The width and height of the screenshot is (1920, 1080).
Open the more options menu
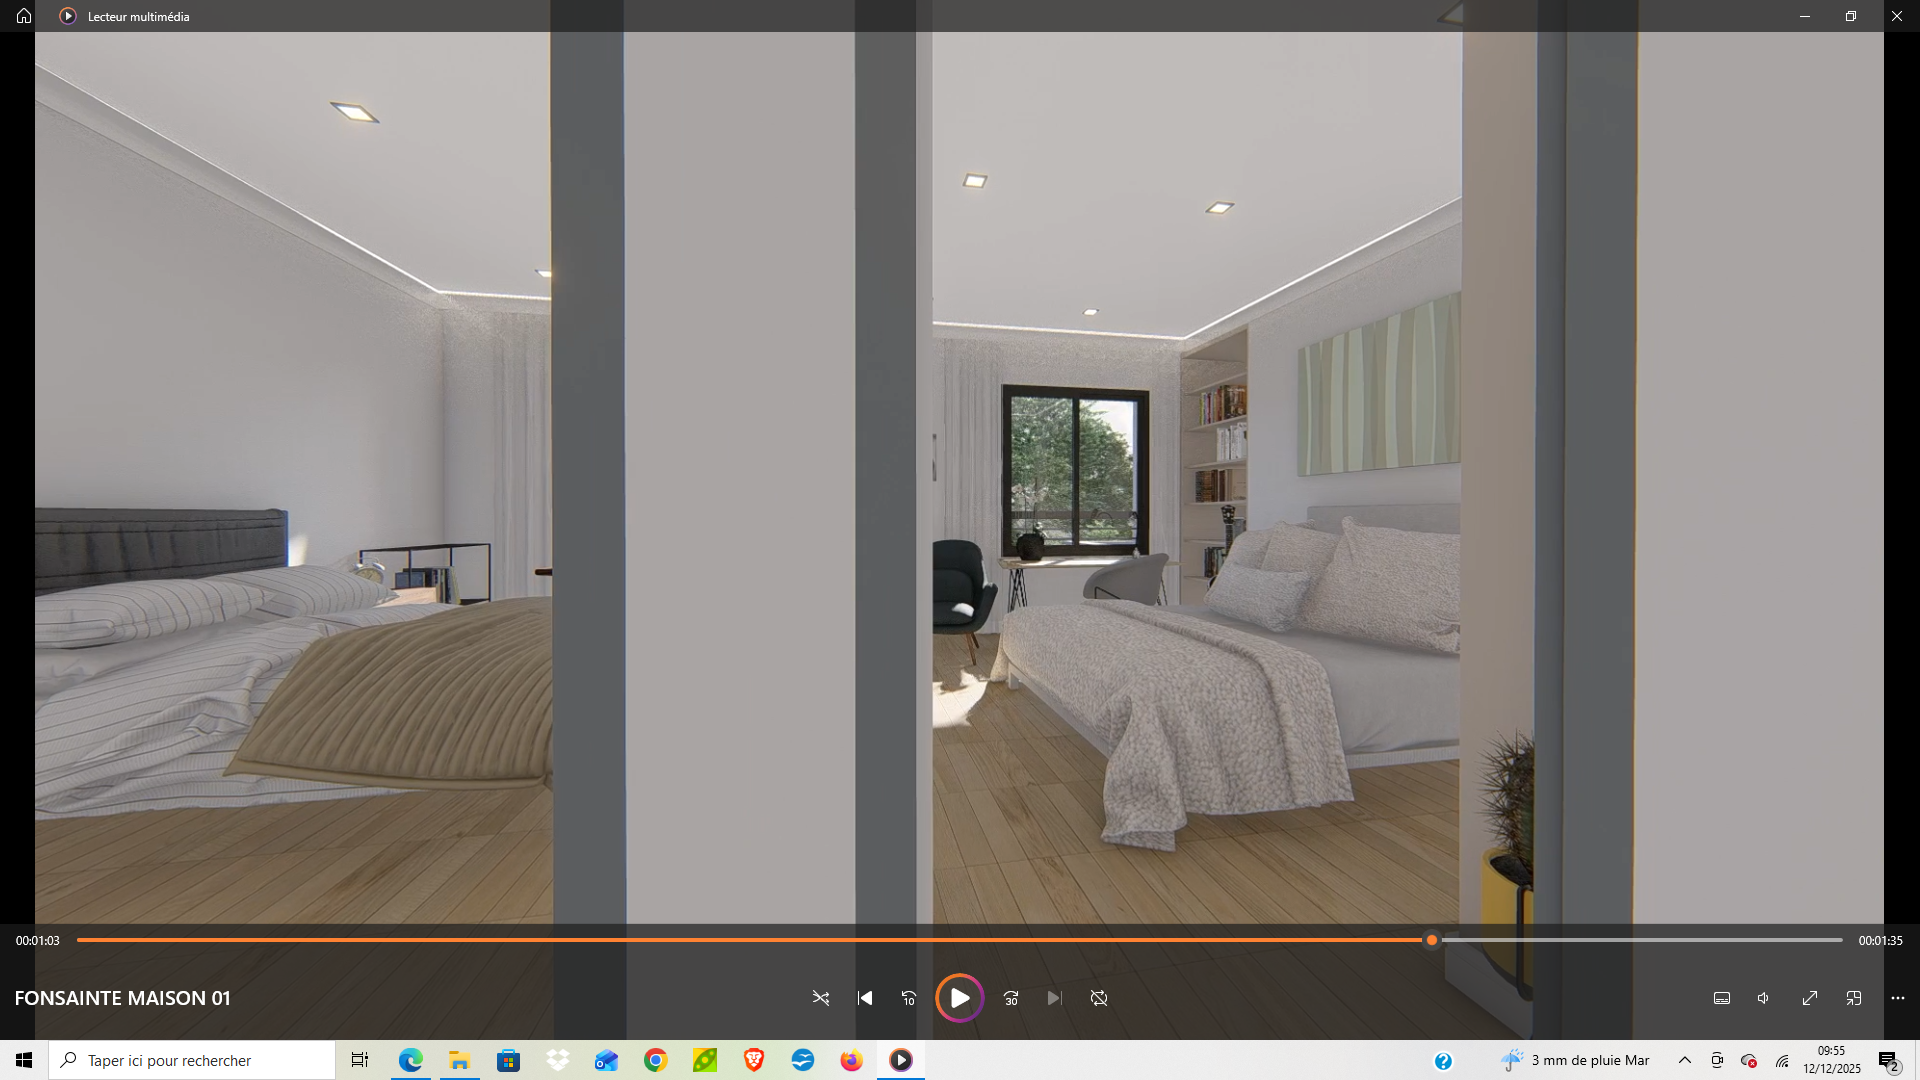tap(1898, 998)
